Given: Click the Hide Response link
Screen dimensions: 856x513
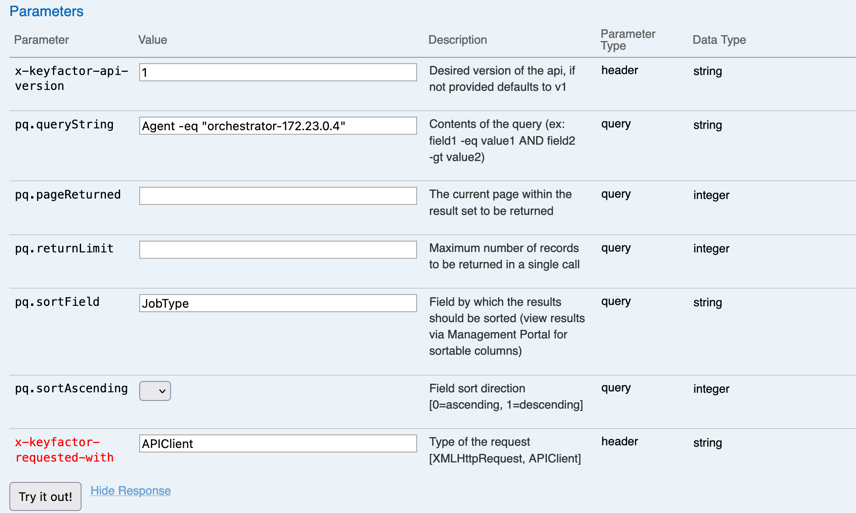Looking at the screenshot, I should [130, 491].
